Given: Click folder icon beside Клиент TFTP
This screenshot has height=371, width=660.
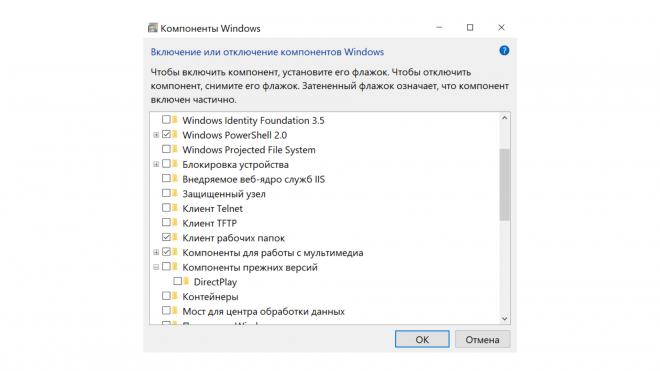Looking at the screenshot, I should (x=175, y=223).
